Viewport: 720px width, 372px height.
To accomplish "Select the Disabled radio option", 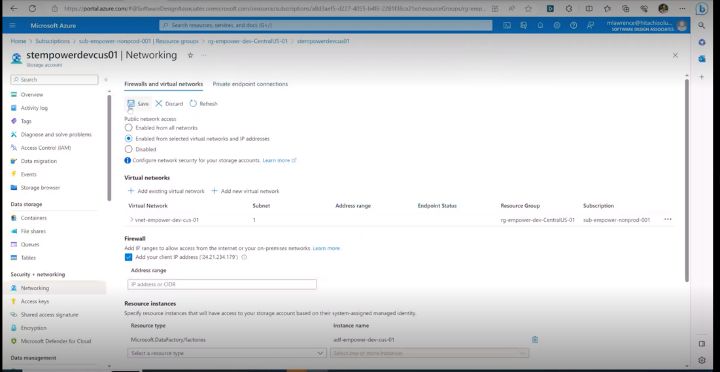I will point(129,149).
